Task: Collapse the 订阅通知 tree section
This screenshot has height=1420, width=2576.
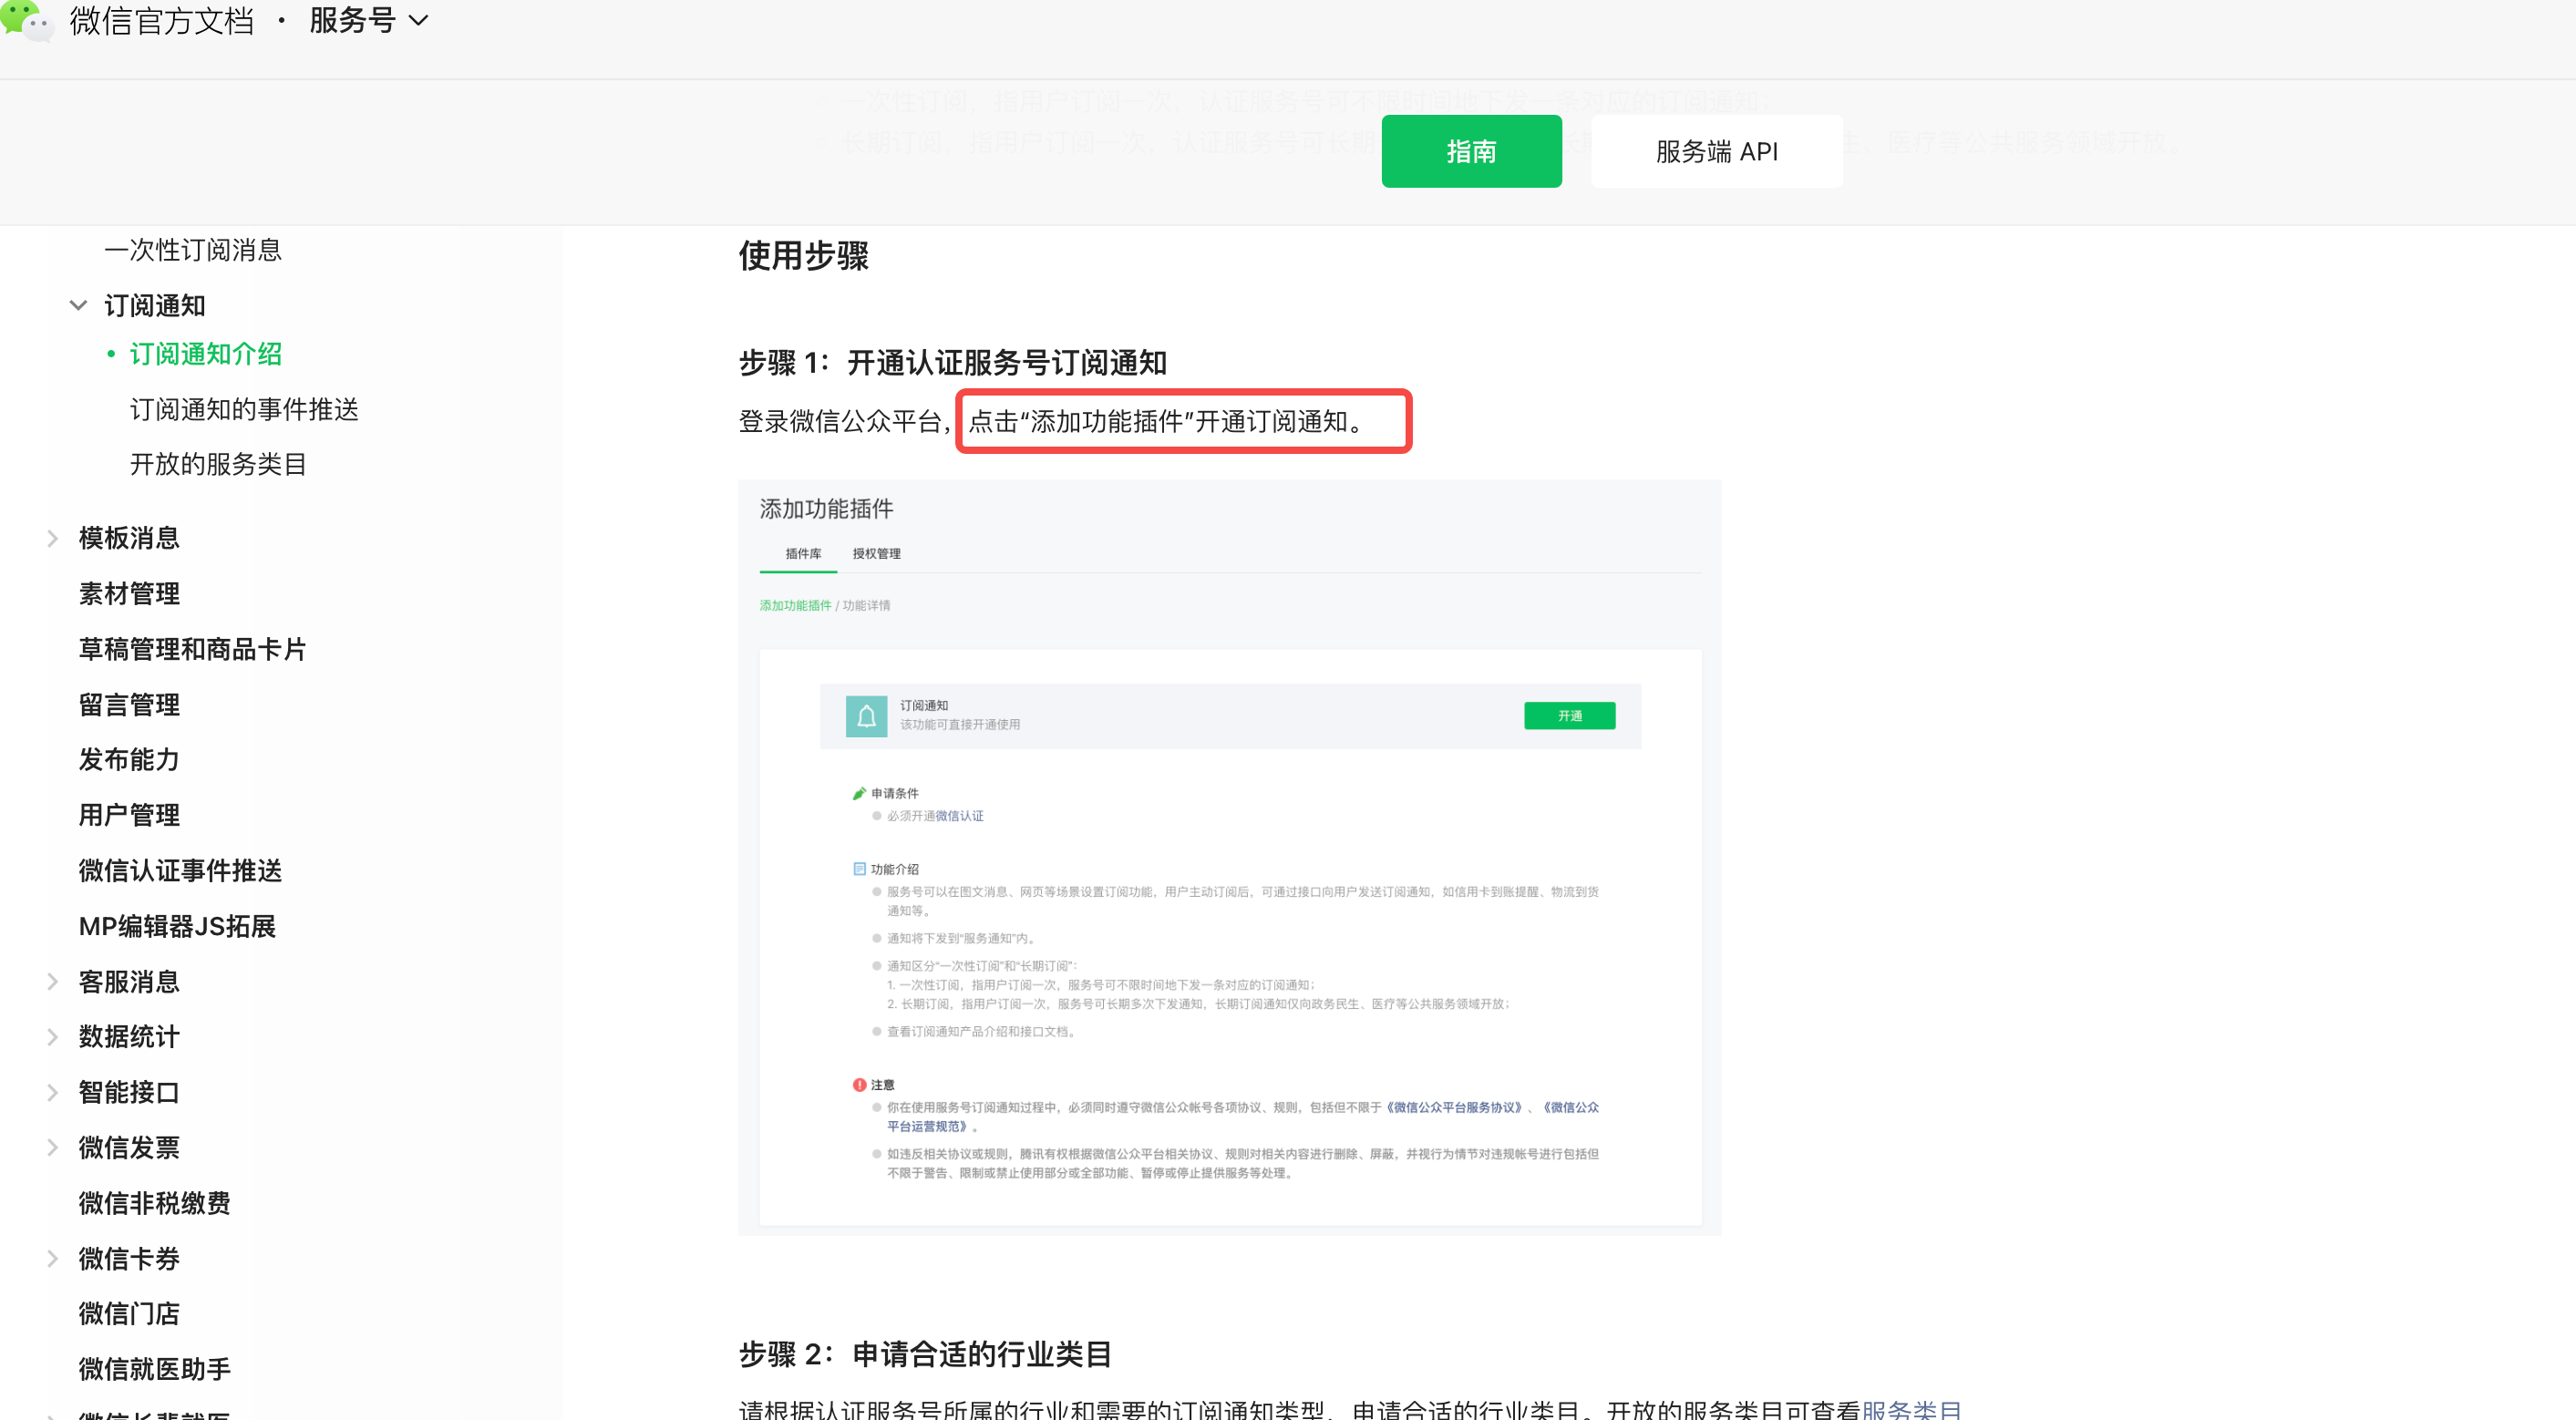Action: pos(78,306)
